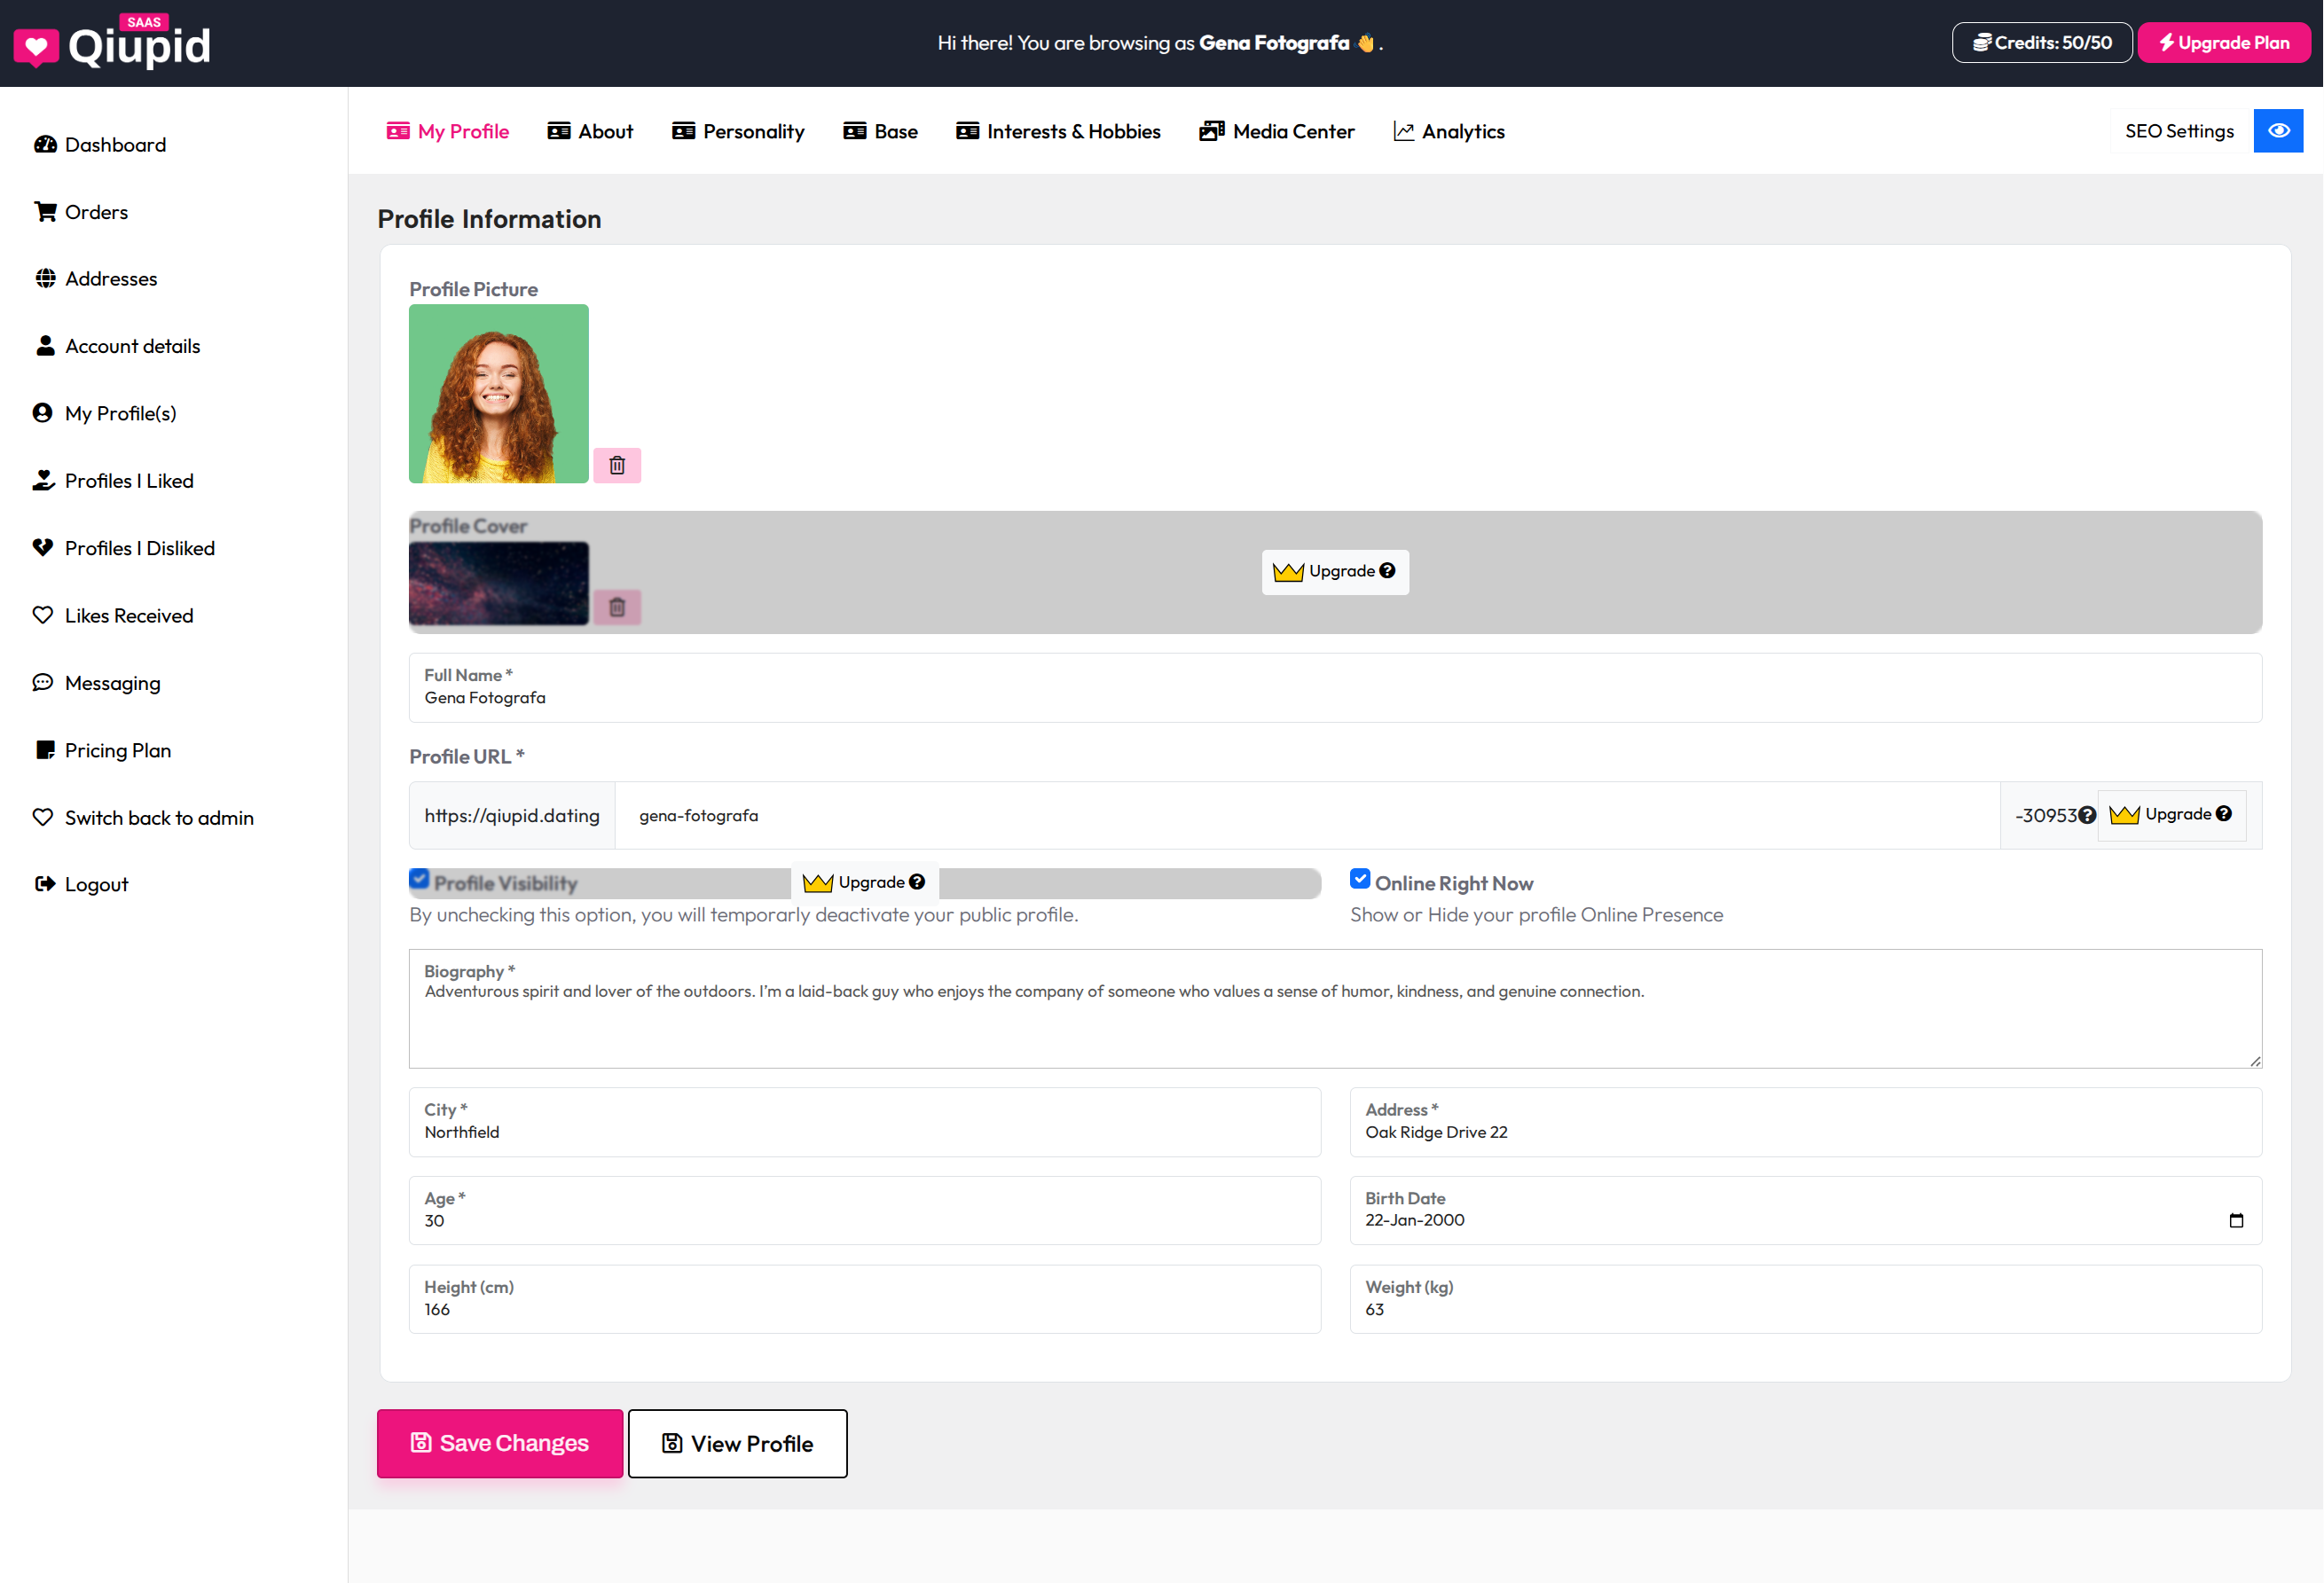2324x1583 pixels.
Task: Click the Dashboard gauge icon in sidebar
Action: point(45,145)
